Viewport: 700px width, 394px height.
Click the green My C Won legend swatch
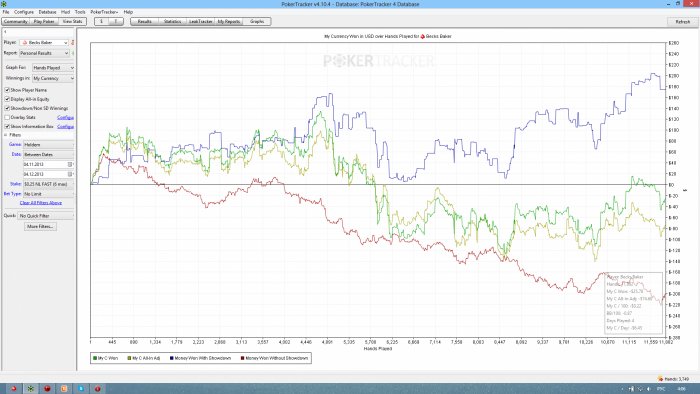click(95, 358)
